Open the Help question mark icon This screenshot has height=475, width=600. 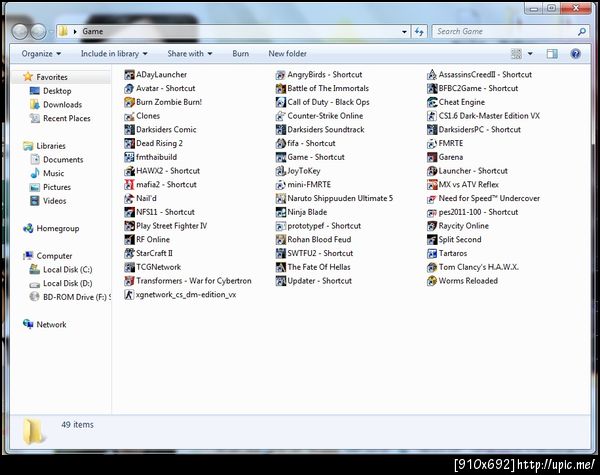pos(575,54)
